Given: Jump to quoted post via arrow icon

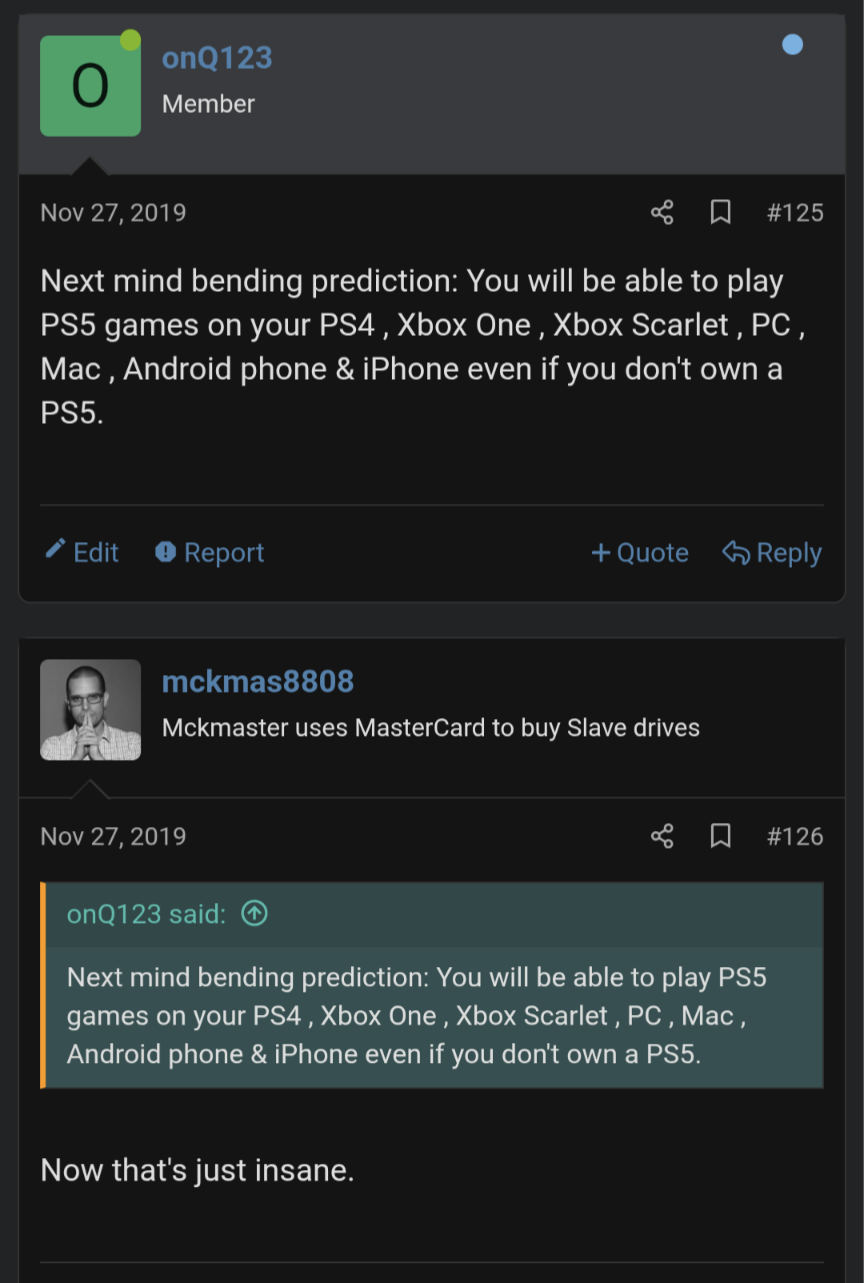Looking at the screenshot, I should (x=255, y=913).
